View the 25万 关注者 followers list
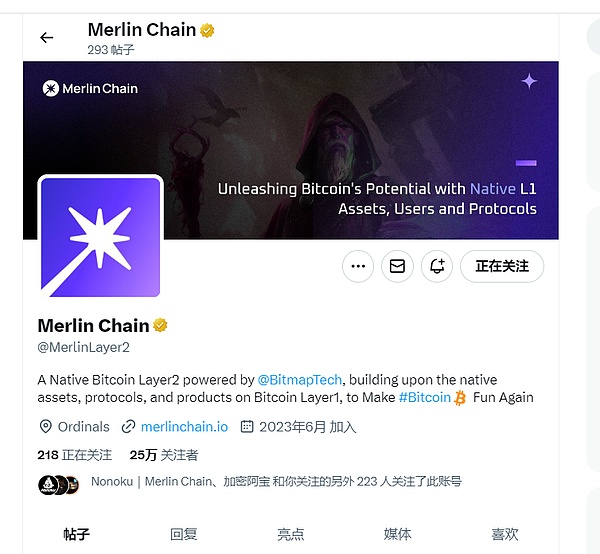The height and width of the screenshot is (554, 600). (164, 454)
